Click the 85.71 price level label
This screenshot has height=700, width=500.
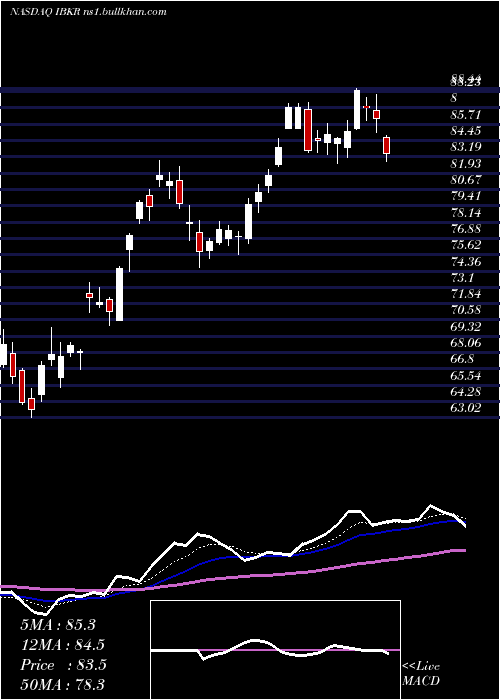466,115
